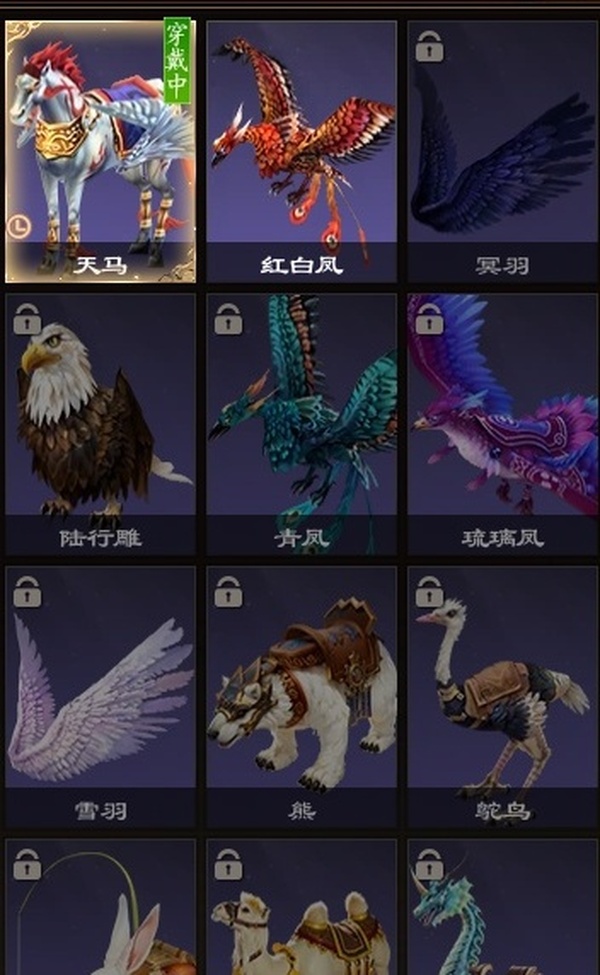Select the 天马 winged horse mount card

pos(100,152)
